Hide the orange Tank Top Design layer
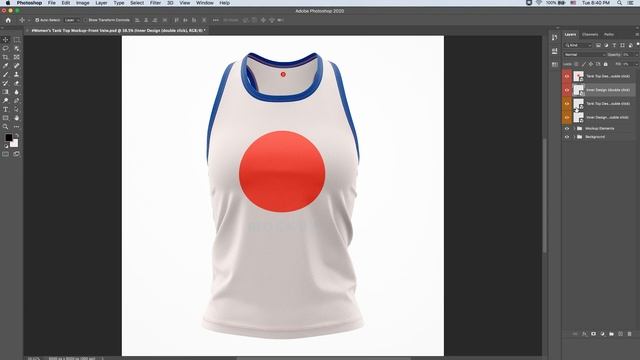The height and width of the screenshot is (360, 640). pyautogui.click(x=567, y=104)
